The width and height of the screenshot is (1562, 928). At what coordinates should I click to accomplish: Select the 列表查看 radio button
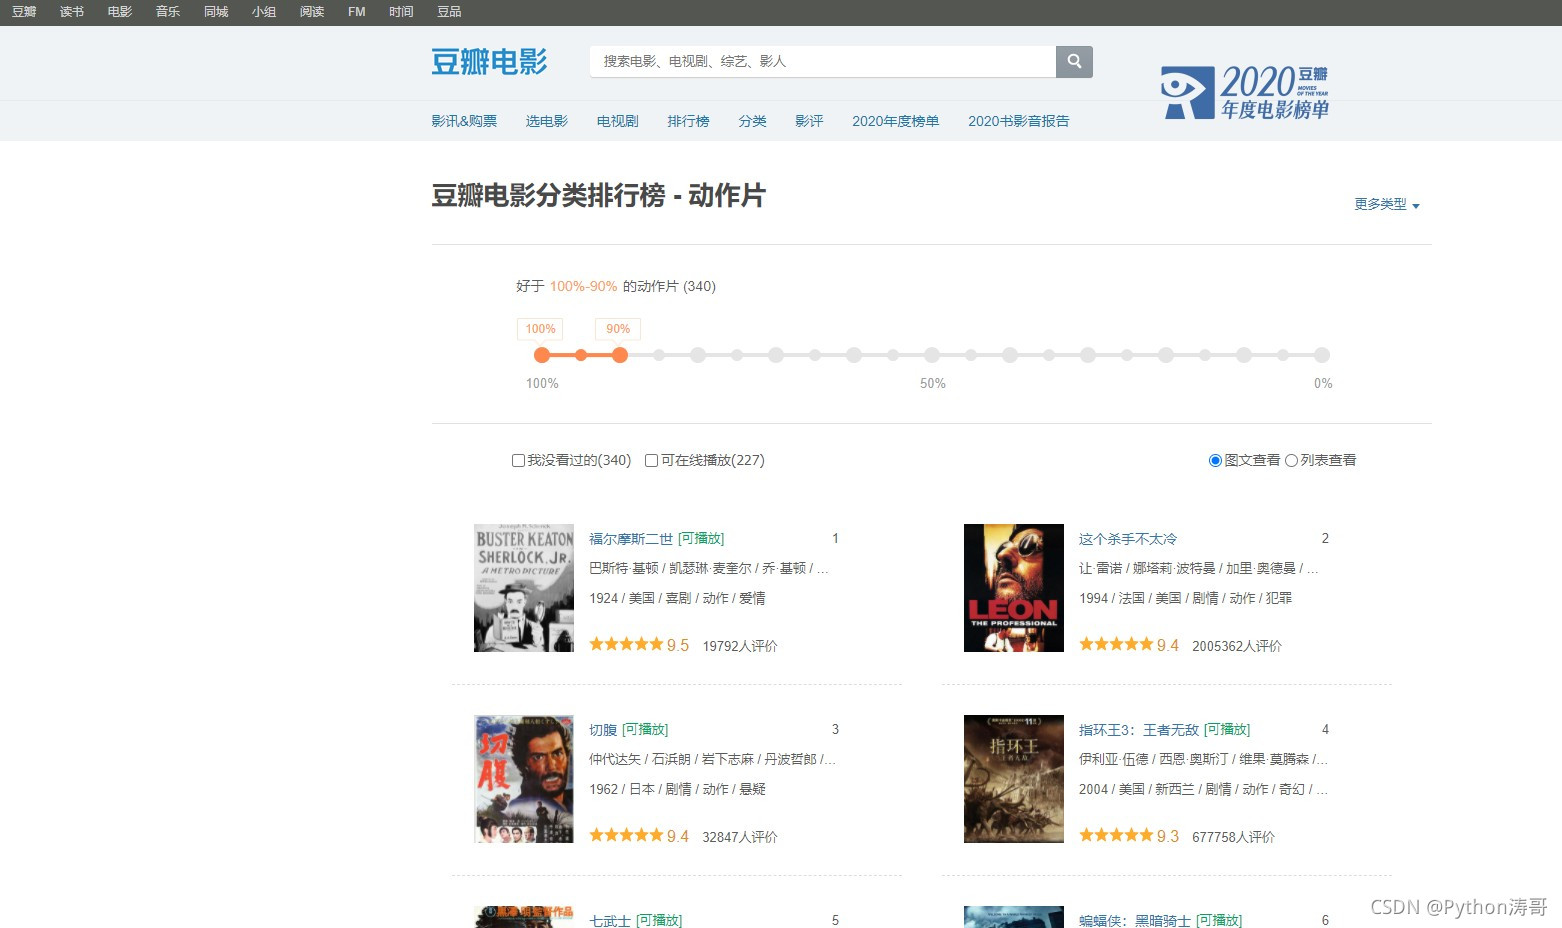[x=1291, y=460]
